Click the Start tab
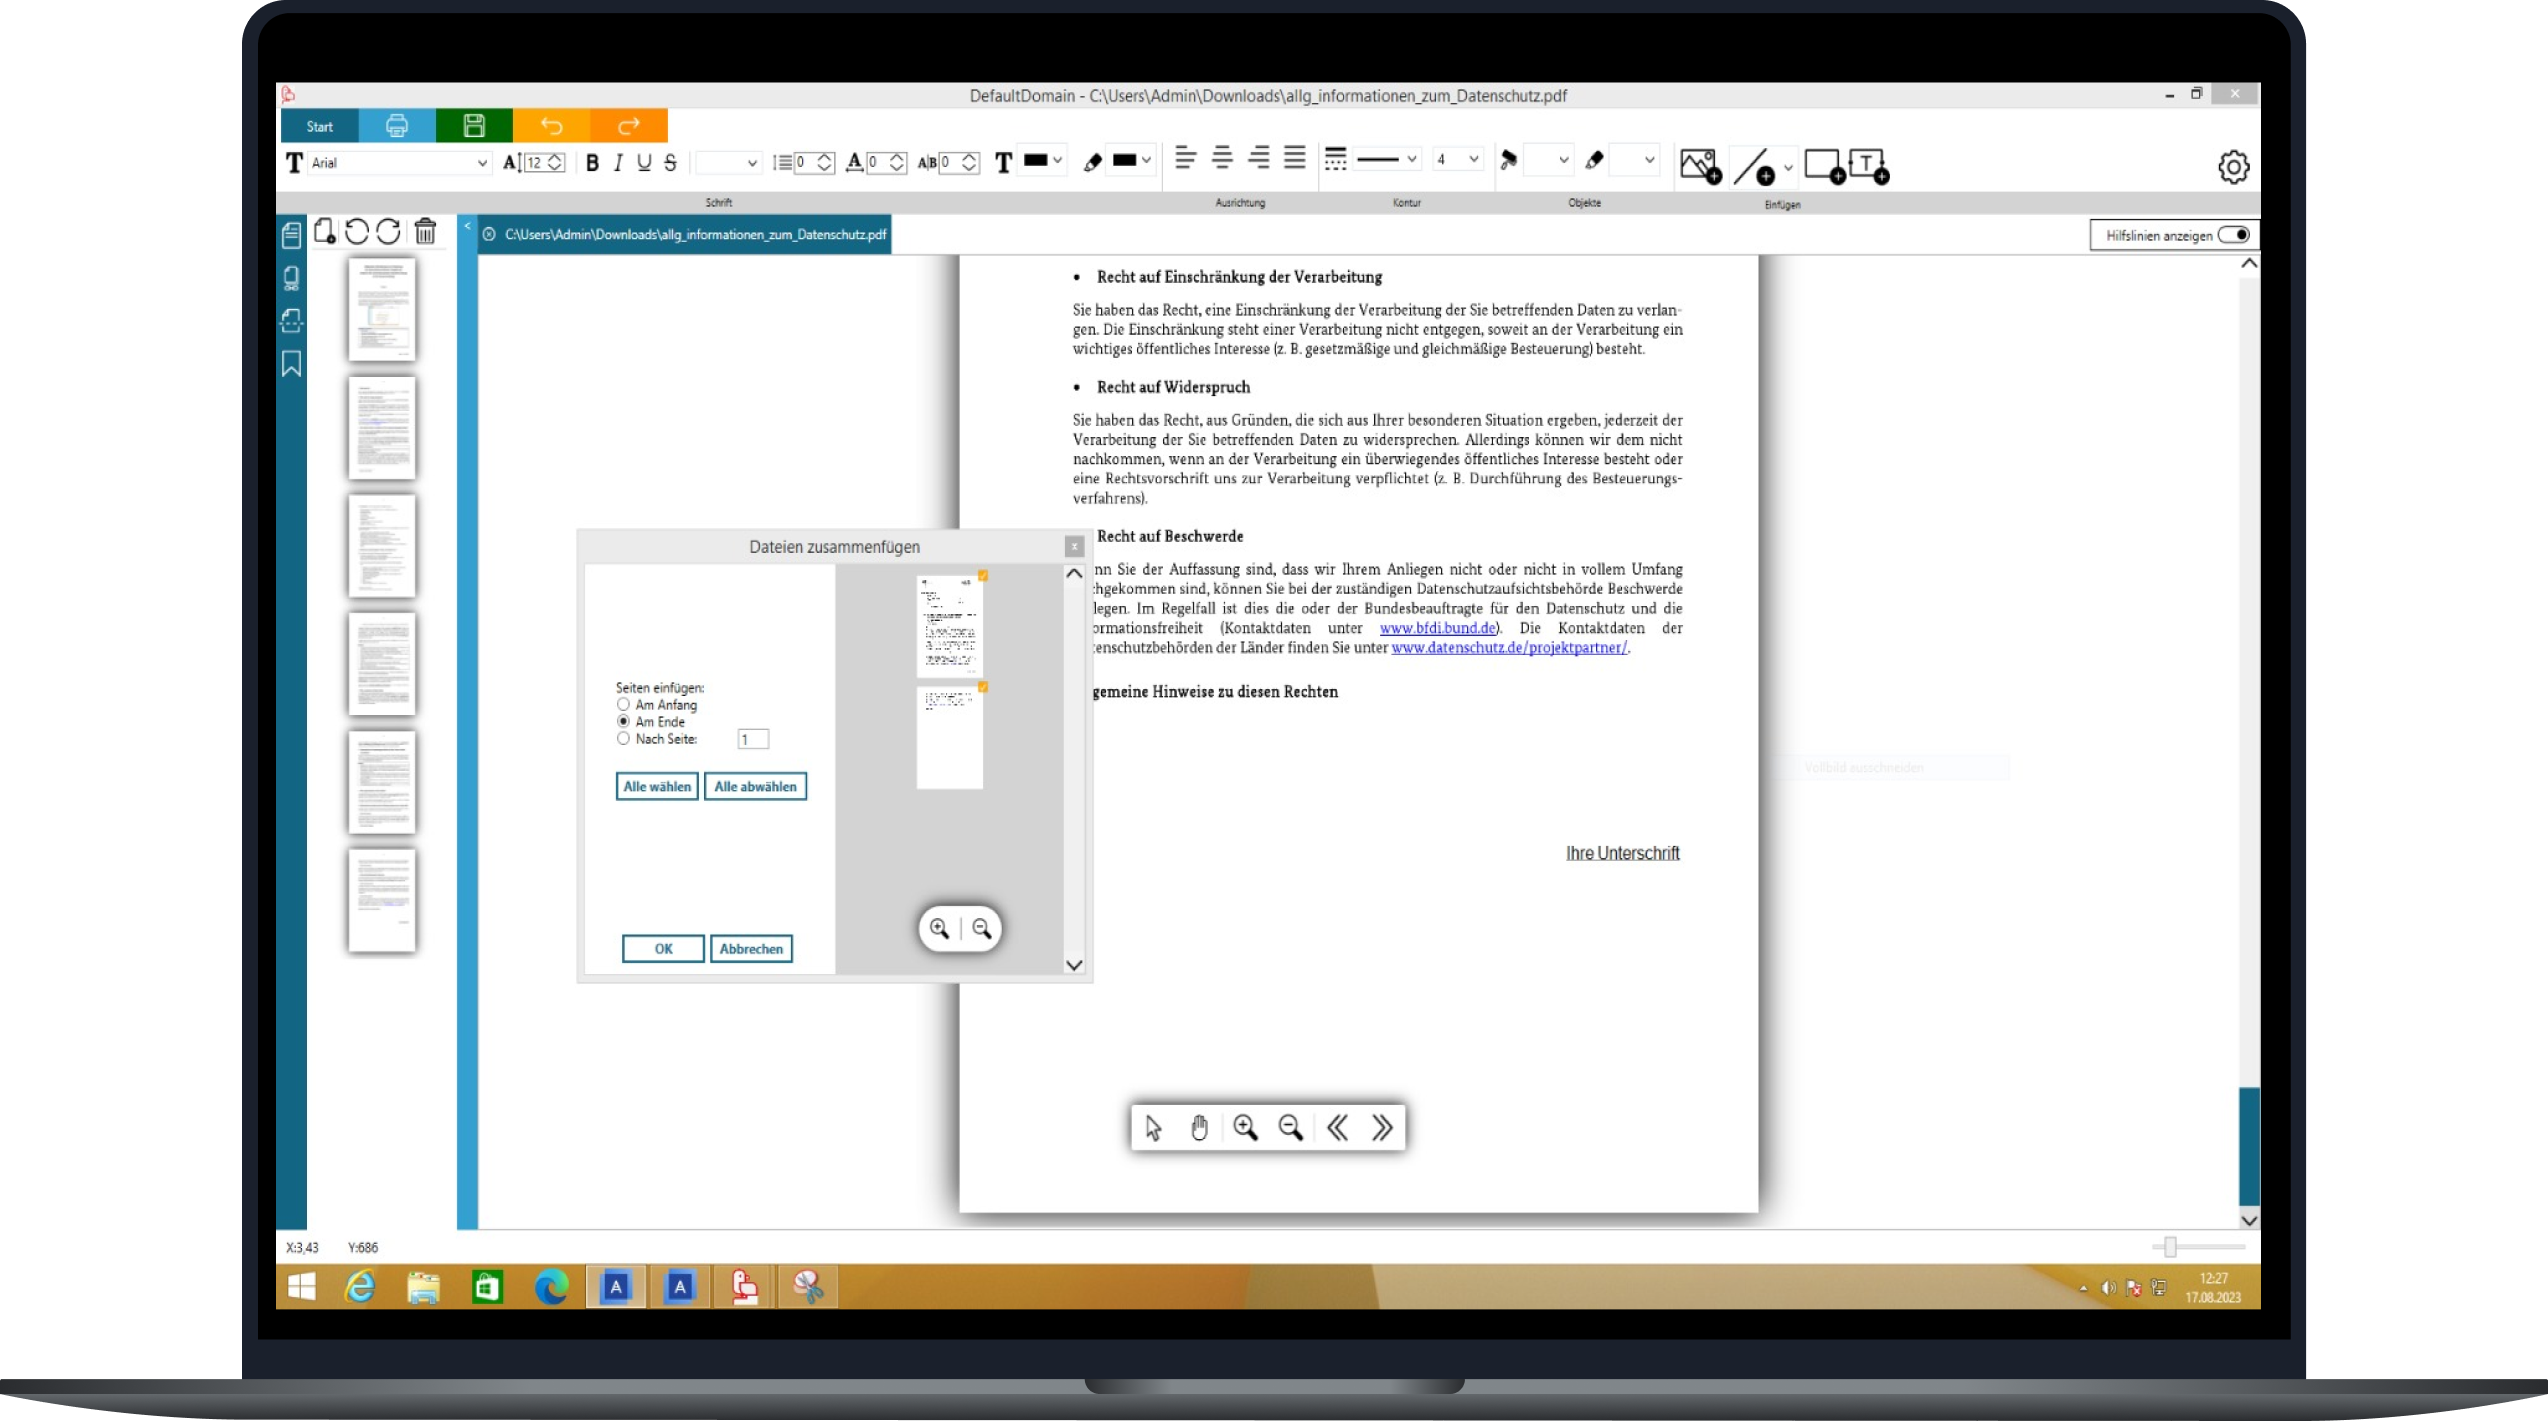Viewport: 2548px width, 1421px height. point(319,126)
